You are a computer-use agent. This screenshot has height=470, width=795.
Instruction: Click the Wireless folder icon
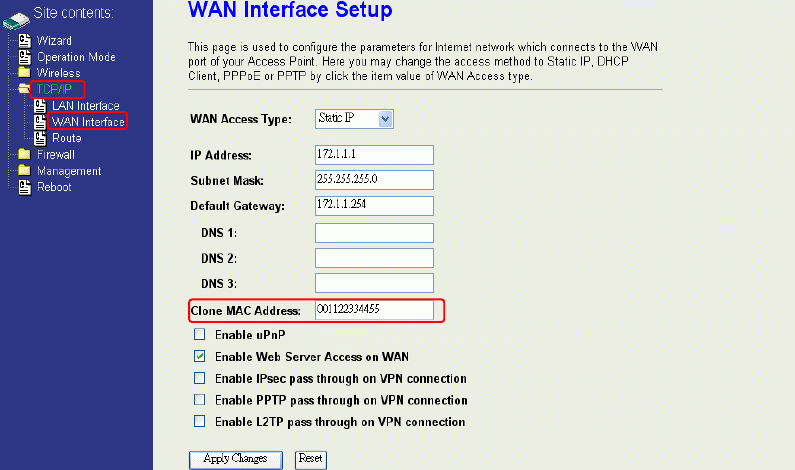pyautogui.click(x=24, y=73)
